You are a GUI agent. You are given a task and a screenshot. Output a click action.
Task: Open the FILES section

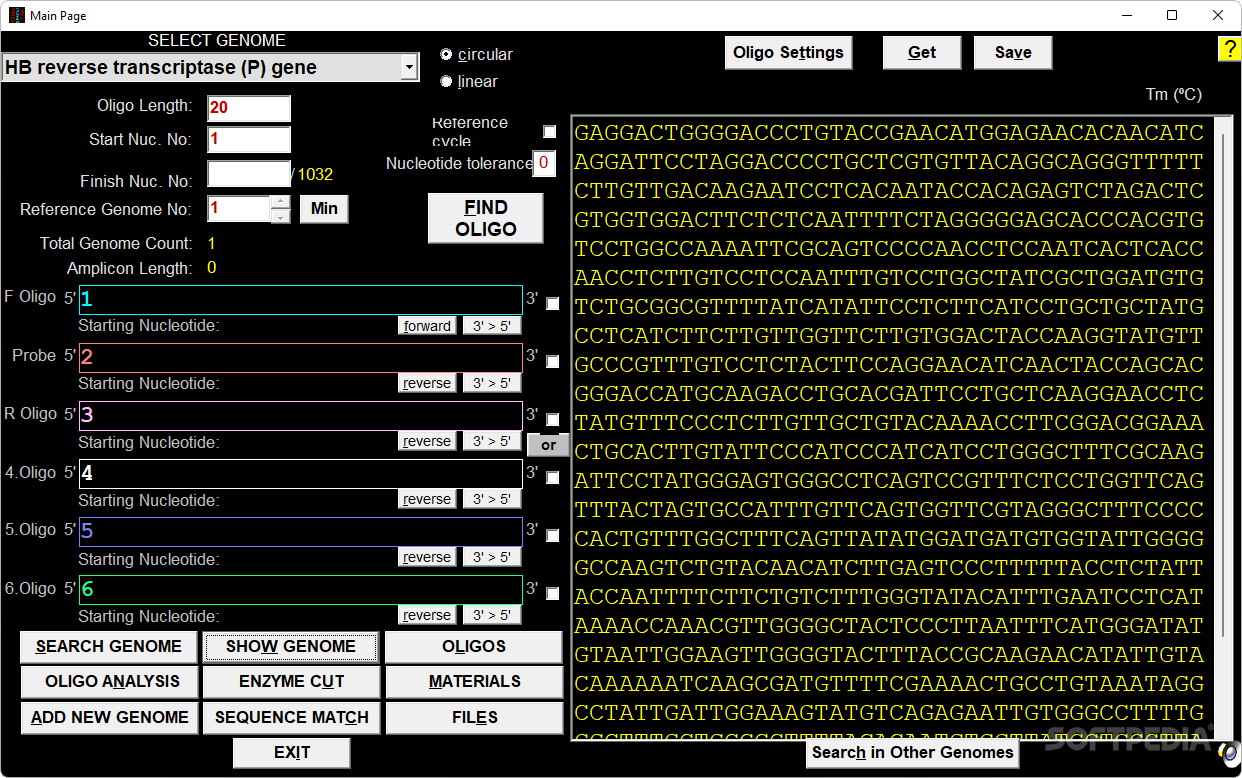474,718
